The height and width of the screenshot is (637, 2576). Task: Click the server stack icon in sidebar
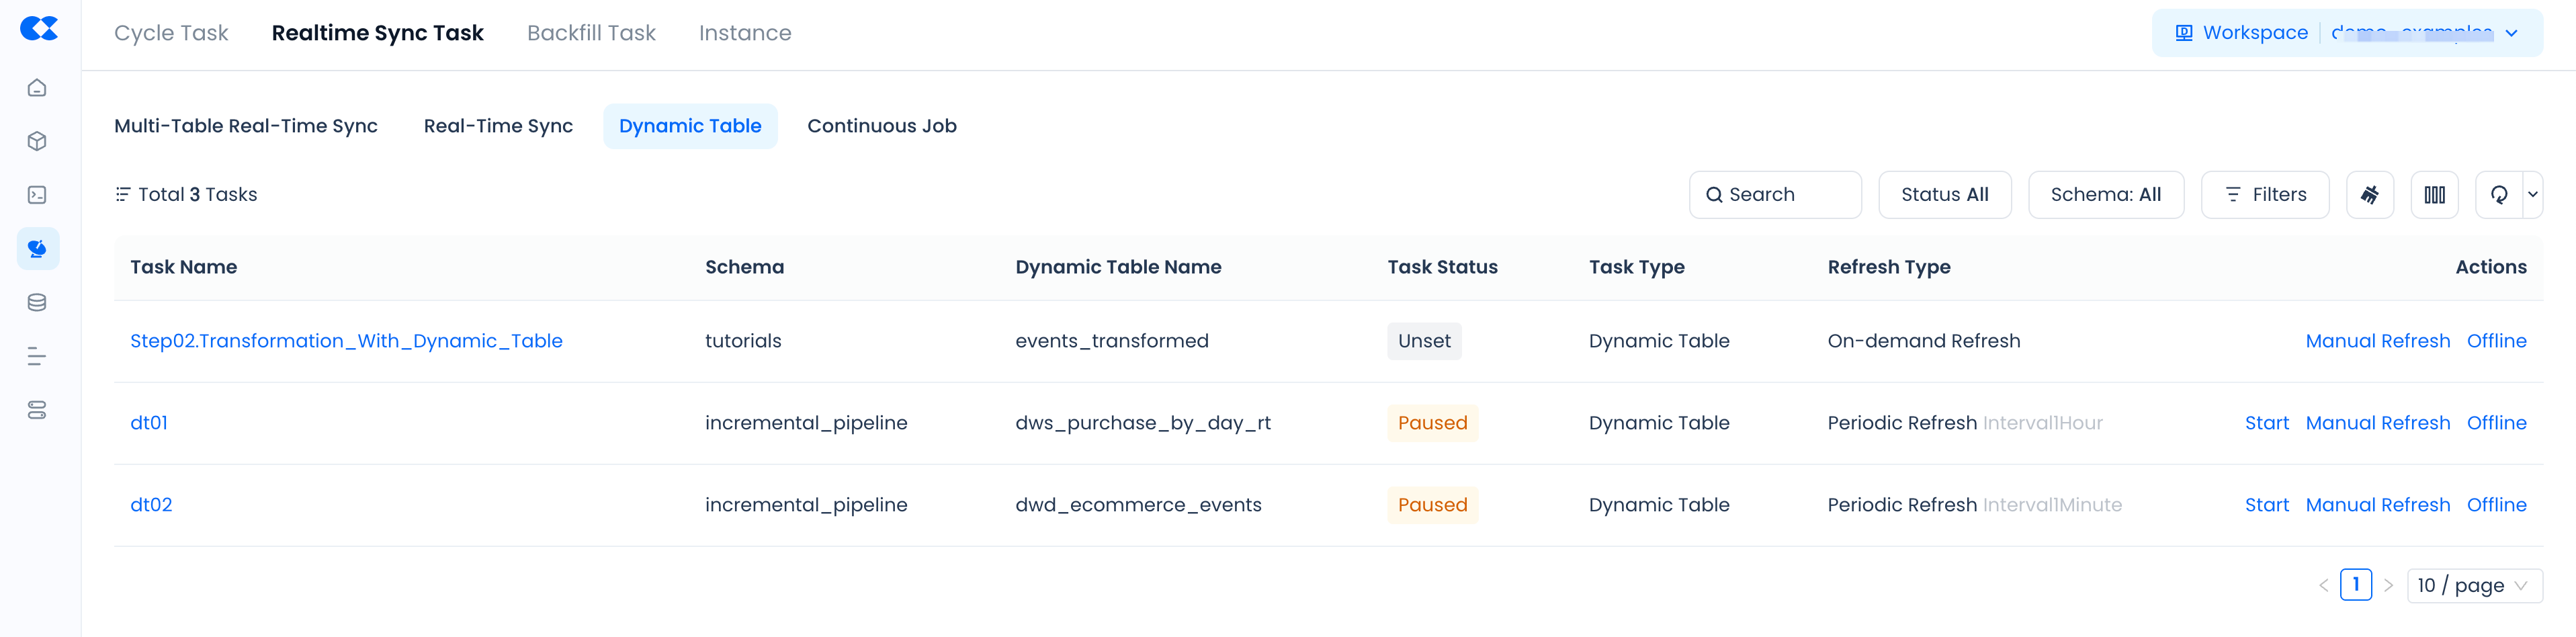point(37,410)
